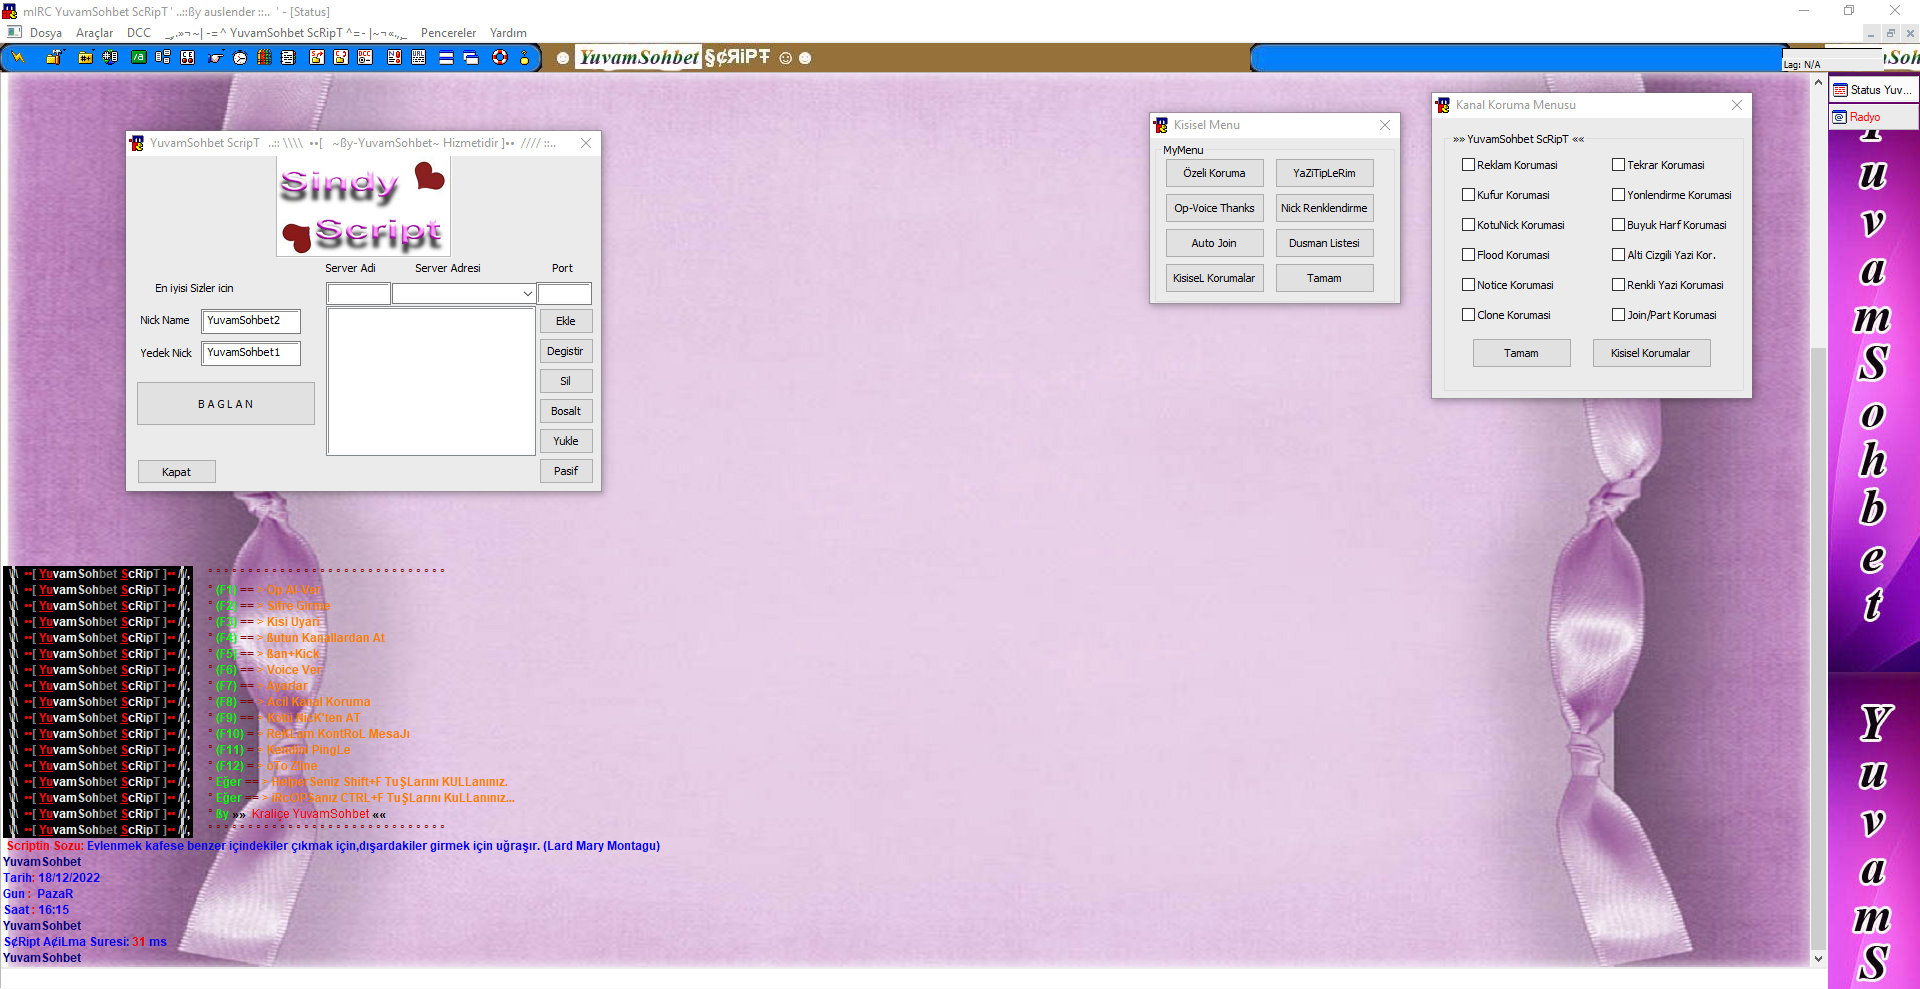Open the Araçlar menu
The height and width of the screenshot is (989, 1920).
(94, 33)
